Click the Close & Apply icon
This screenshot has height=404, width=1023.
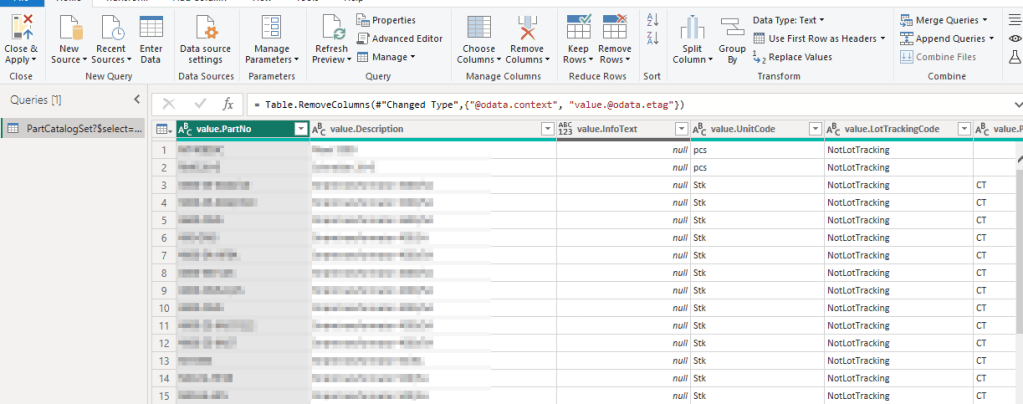[x=21, y=29]
